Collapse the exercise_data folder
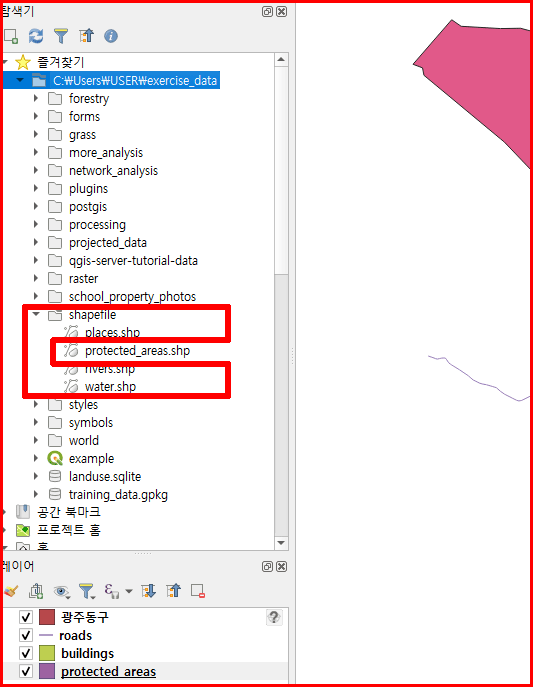 pyautogui.click(x=20, y=80)
